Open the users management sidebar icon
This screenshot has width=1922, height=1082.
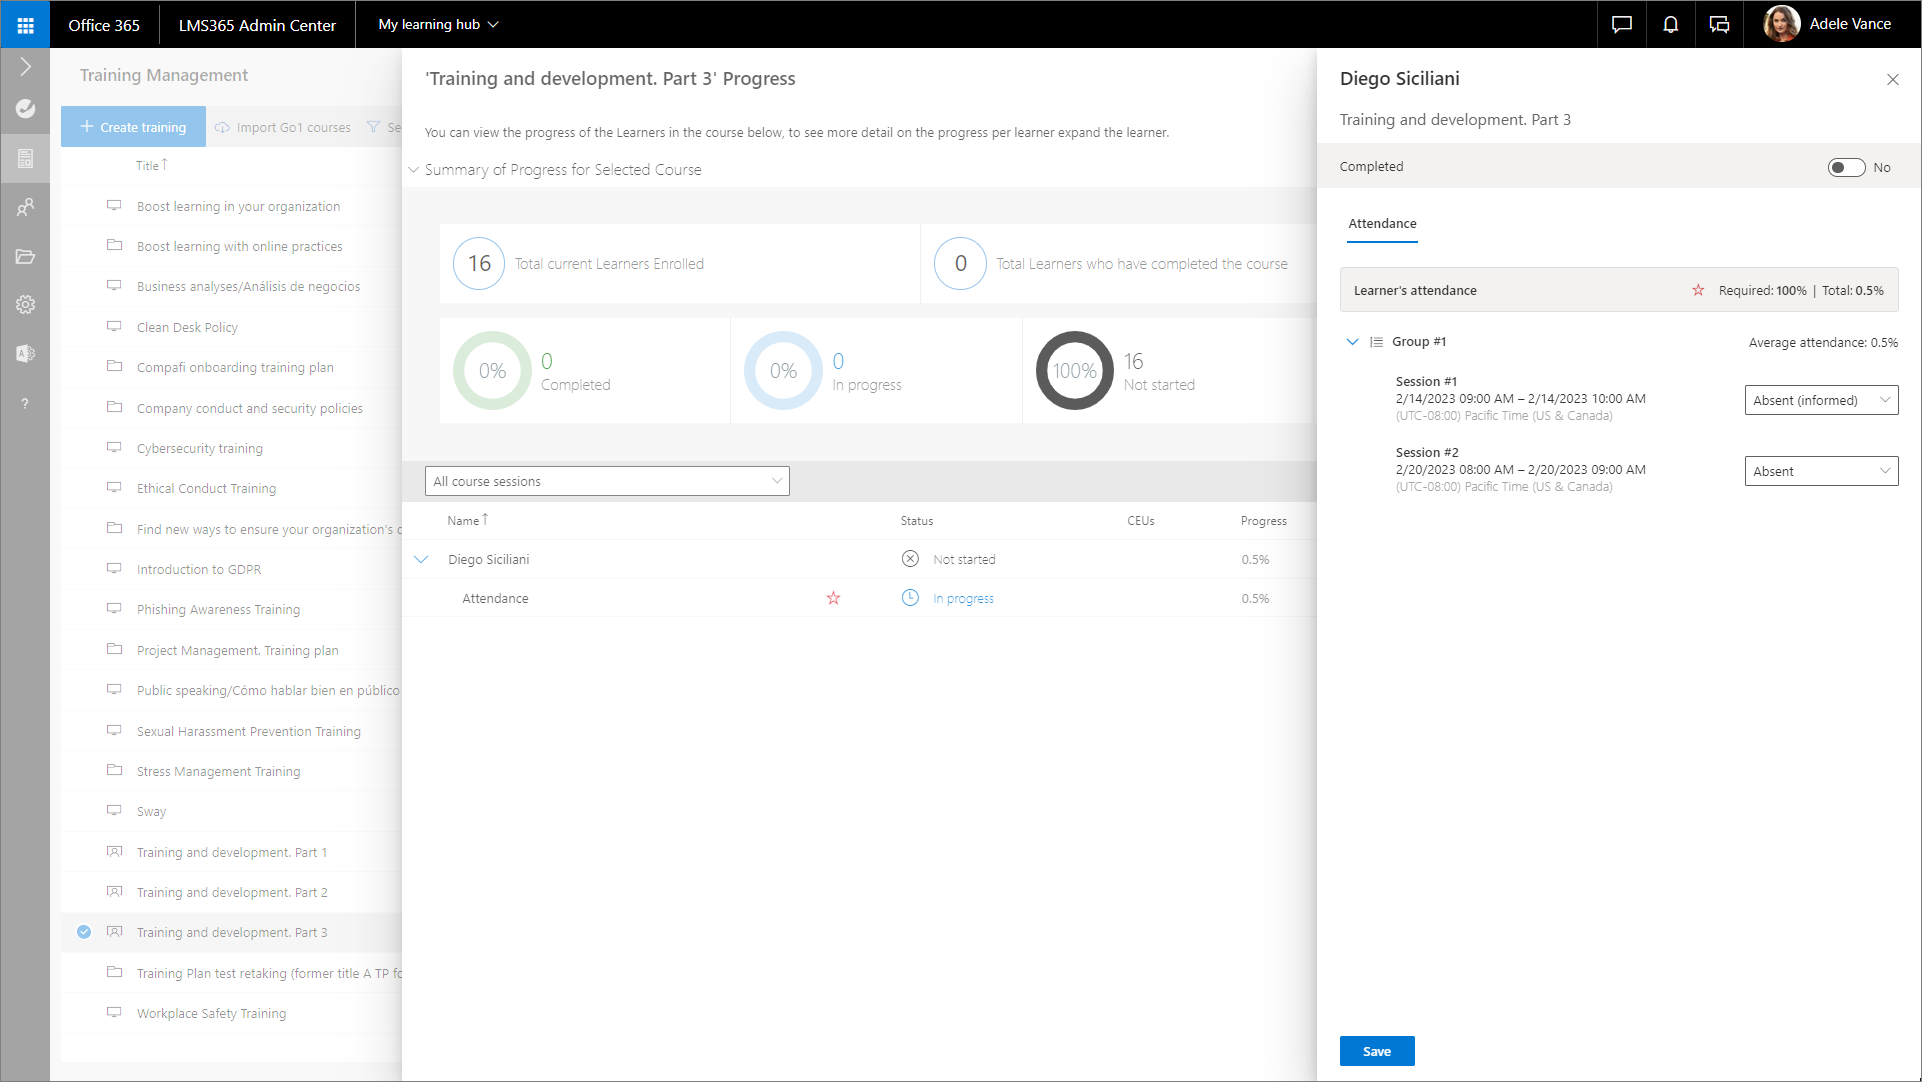coord(25,207)
